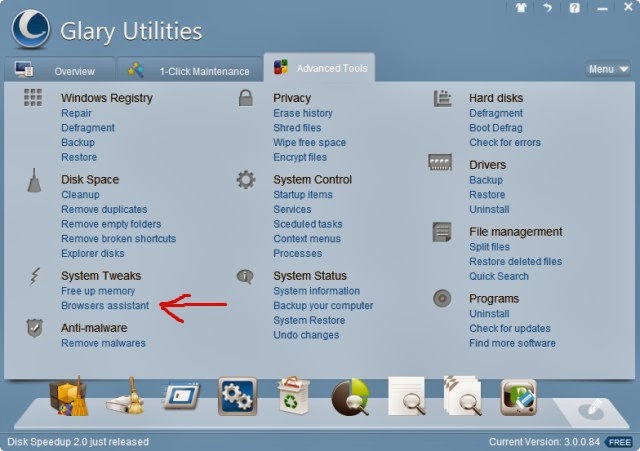This screenshot has width=640, height=451.
Task: Click the Programs disc icon
Action: pyautogui.click(x=442, y=298)
